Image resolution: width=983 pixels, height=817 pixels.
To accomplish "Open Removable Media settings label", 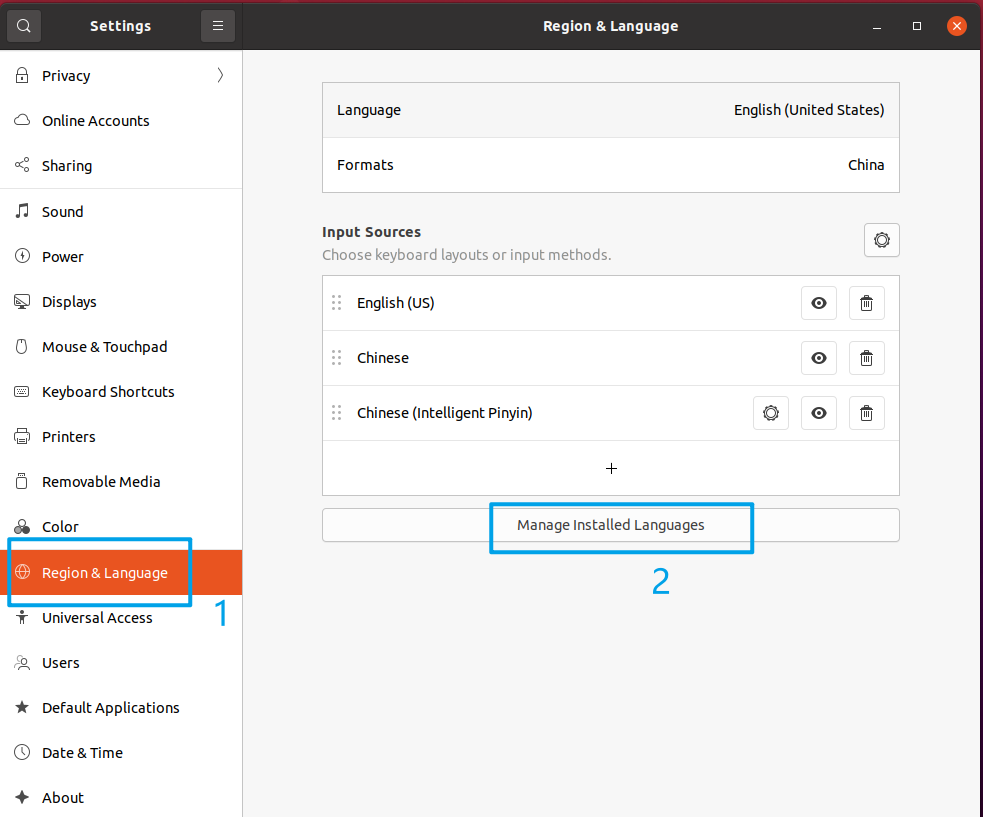I will [x=101, y=482].
